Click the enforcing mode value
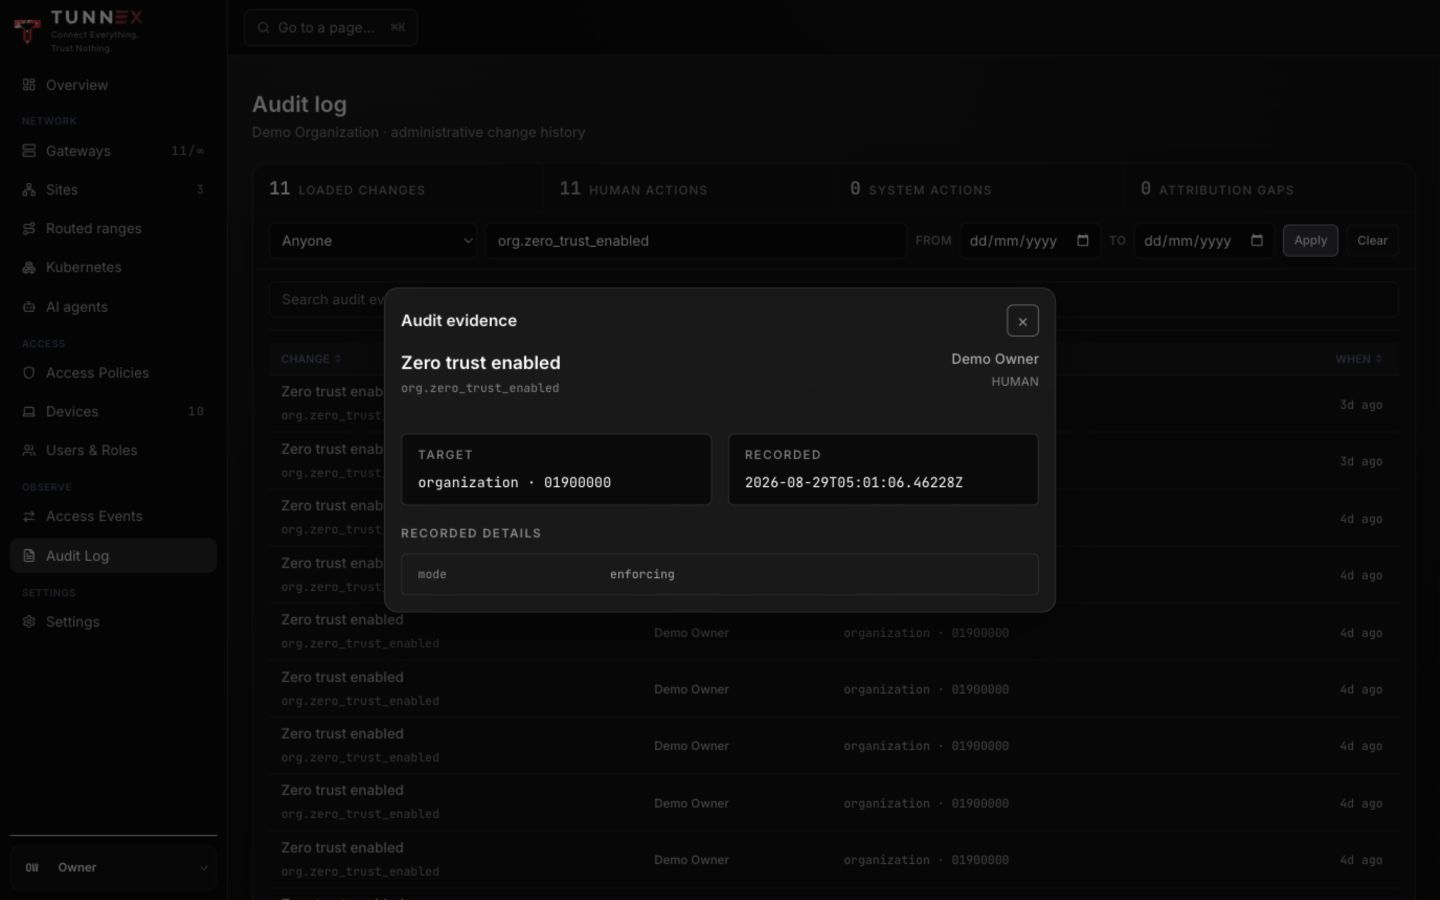 point(642,575)
